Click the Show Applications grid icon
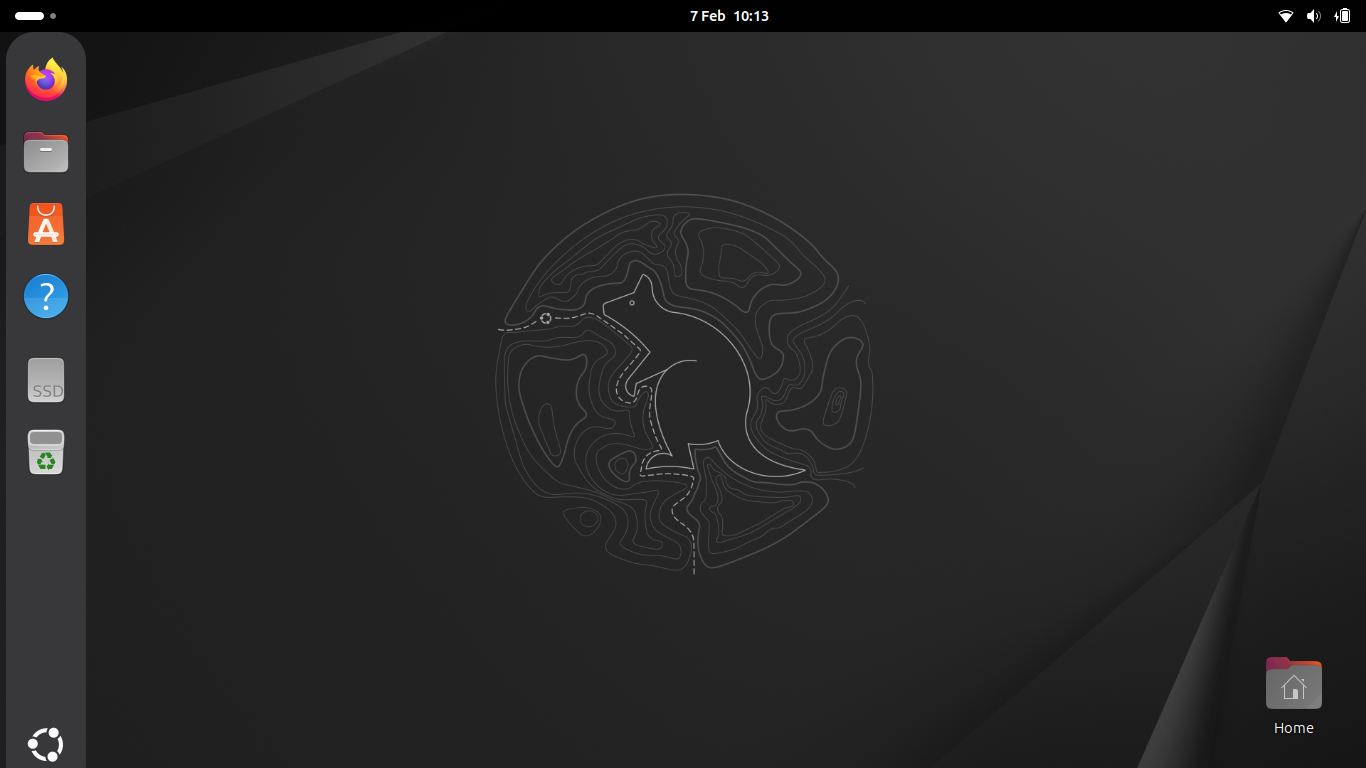Screen dimensions: 1366x768 click(45, 744)
